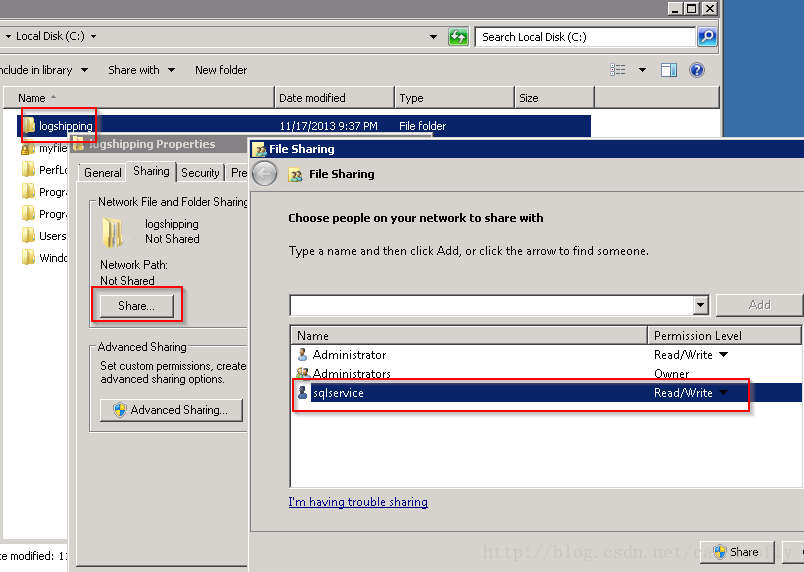Click the Add button in File Sharing

(759, 305)
